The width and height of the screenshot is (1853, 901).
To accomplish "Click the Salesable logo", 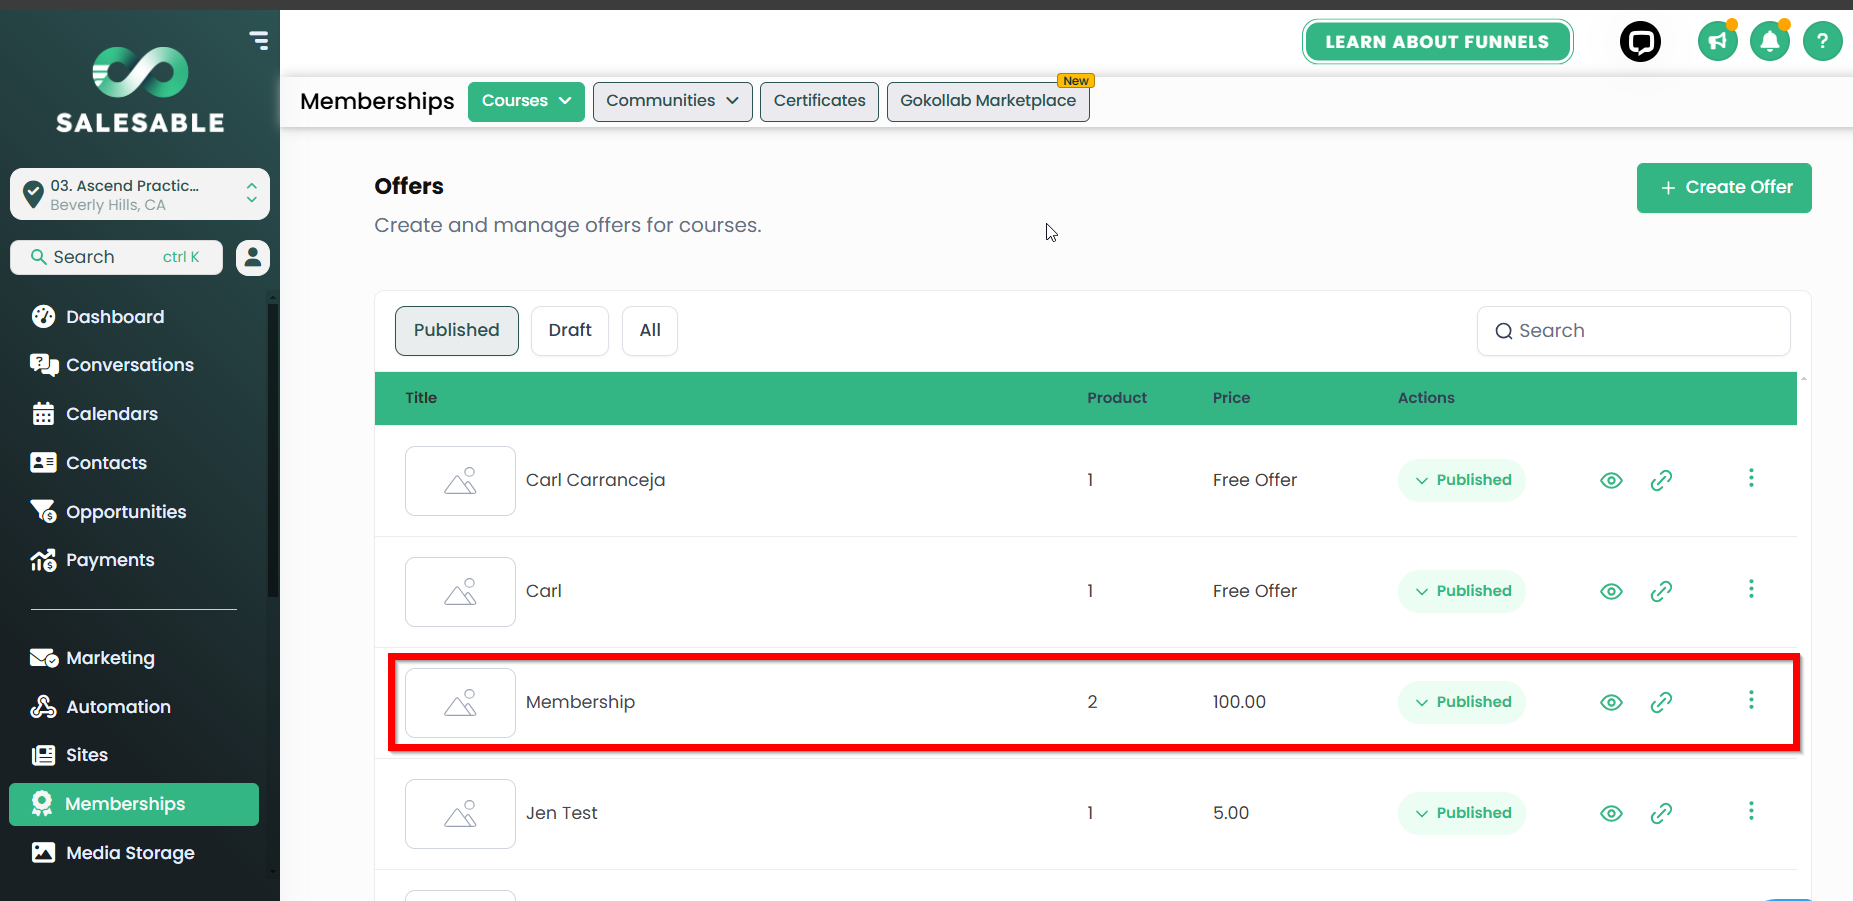I will [140, 90].
